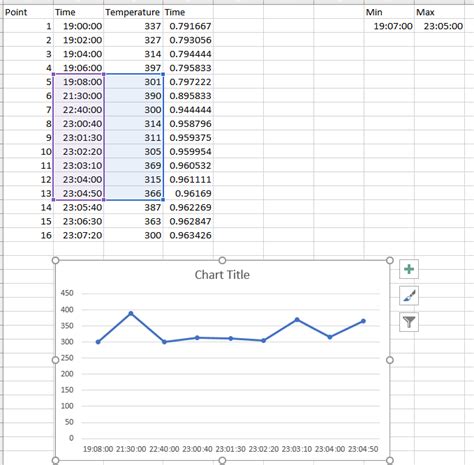Select Point number 16 cell

click(x=28, y=235)
